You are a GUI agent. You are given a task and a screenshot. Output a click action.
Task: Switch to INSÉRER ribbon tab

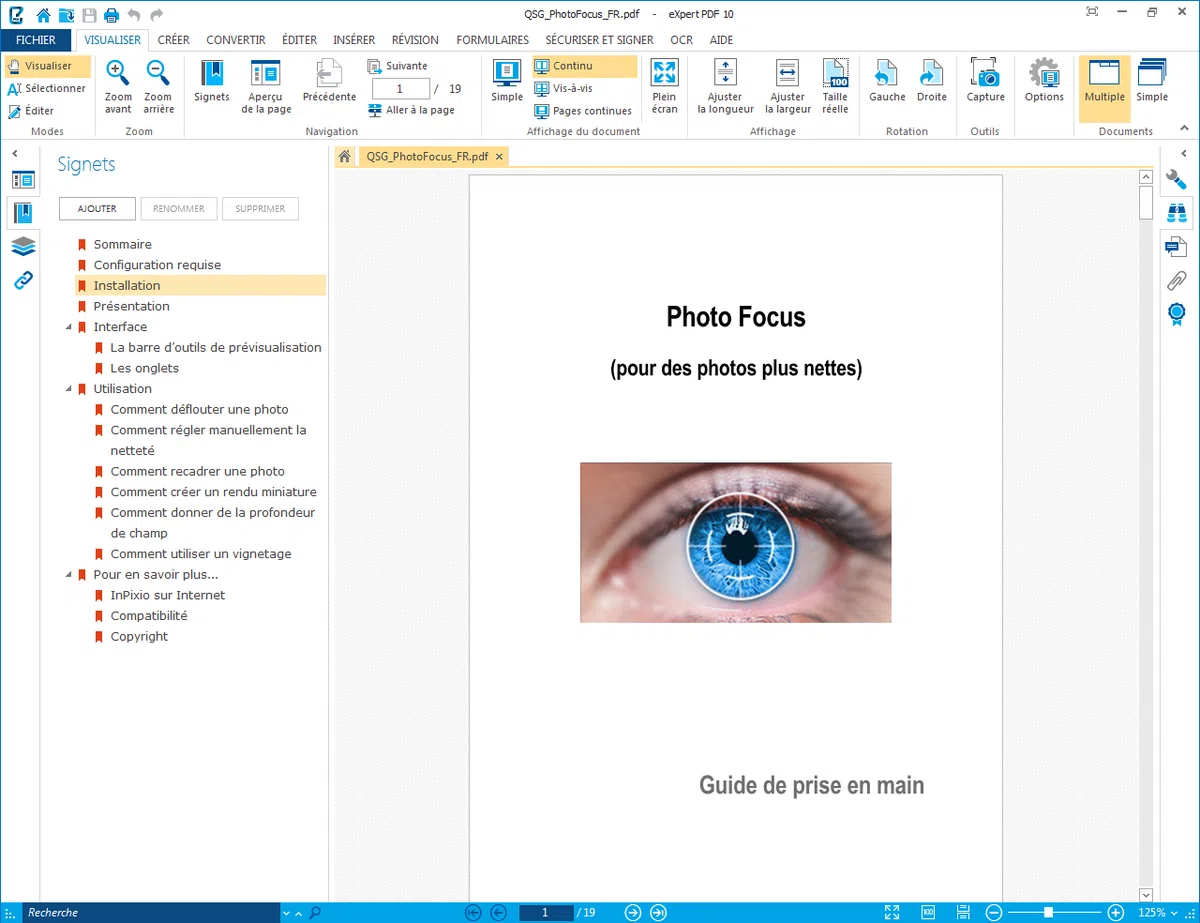click(x=354, y=40)
